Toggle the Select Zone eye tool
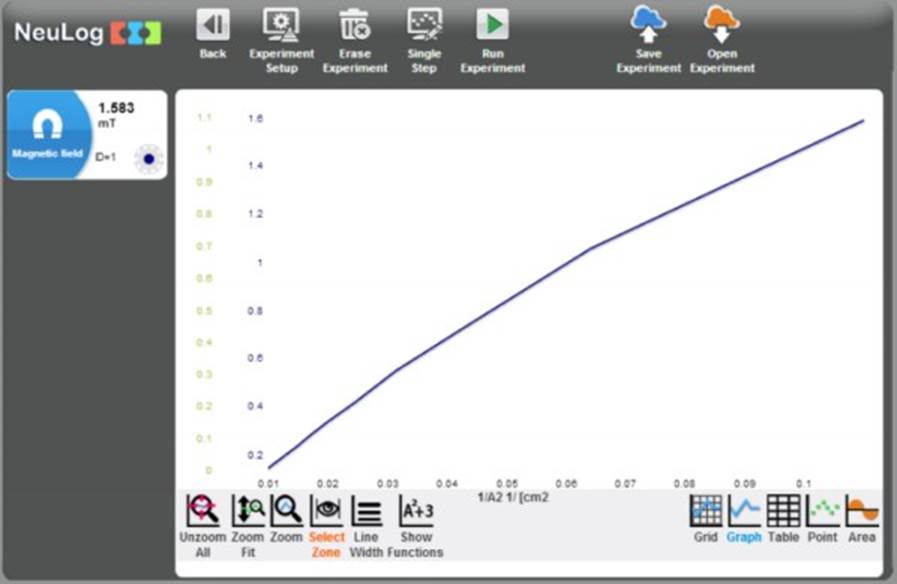The image size is (897, 584). (x=326, y=511)
